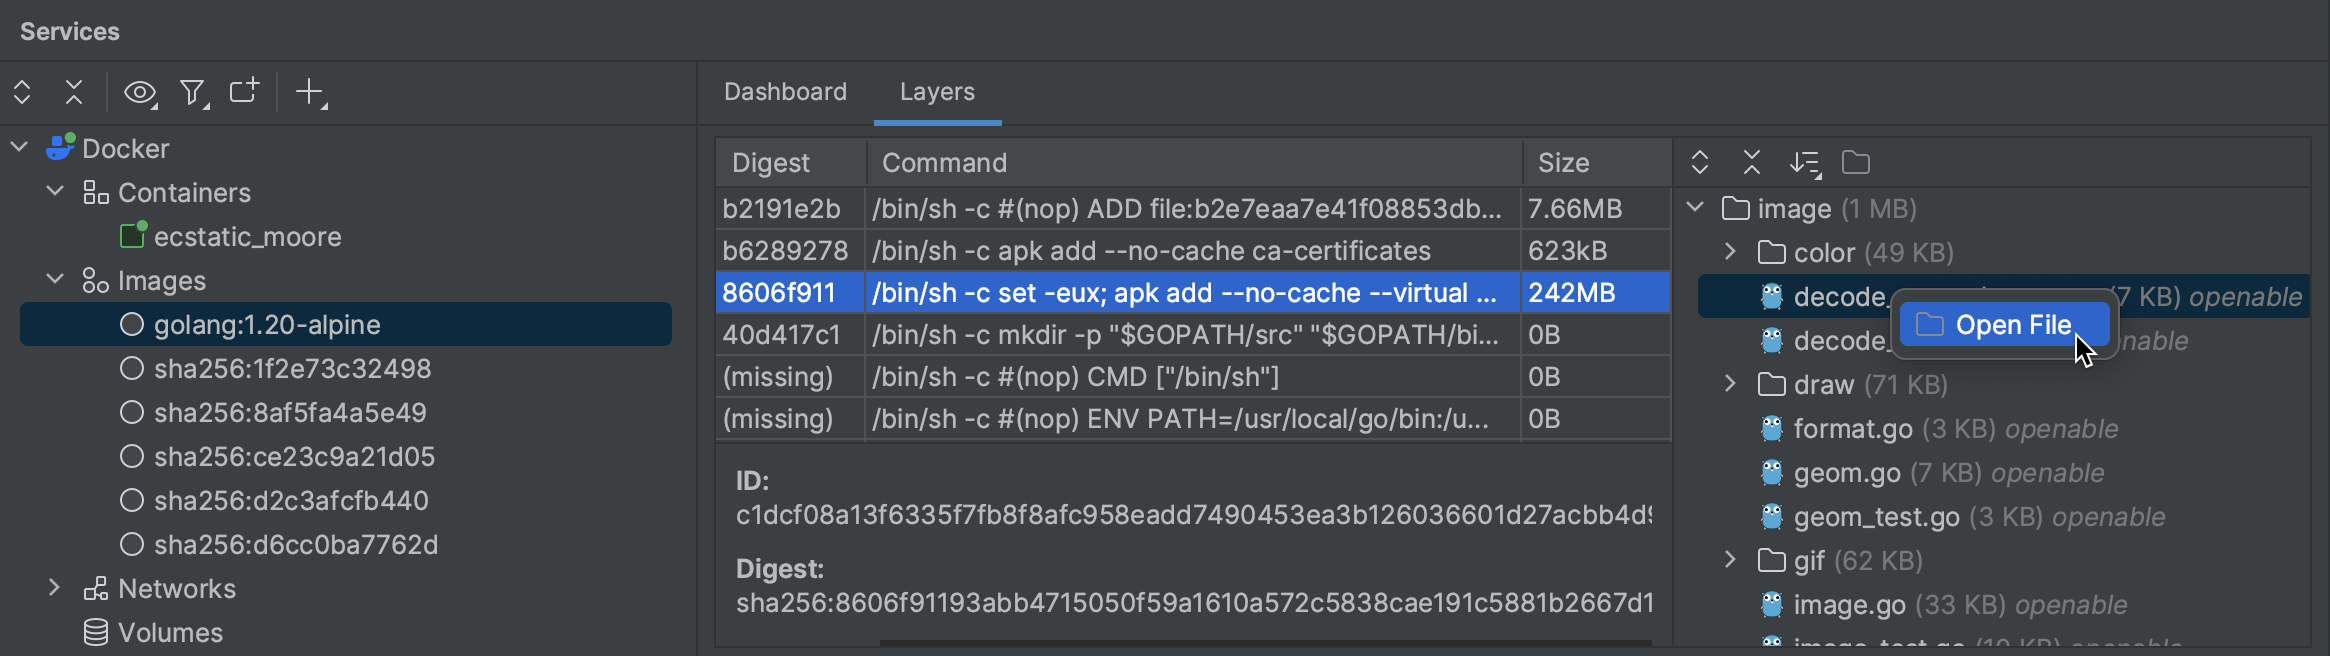Open the View Options eye icon menu
Viewport: 2330px width, 656px height.
click(x=139, y=92)
